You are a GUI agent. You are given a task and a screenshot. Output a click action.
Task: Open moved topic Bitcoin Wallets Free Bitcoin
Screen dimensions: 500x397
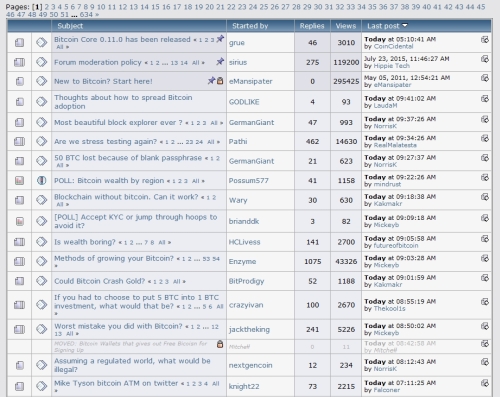(x=131, y=347)
